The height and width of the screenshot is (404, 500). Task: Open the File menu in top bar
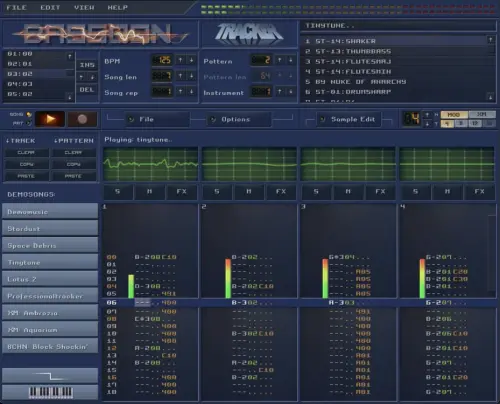pos(17,7)
